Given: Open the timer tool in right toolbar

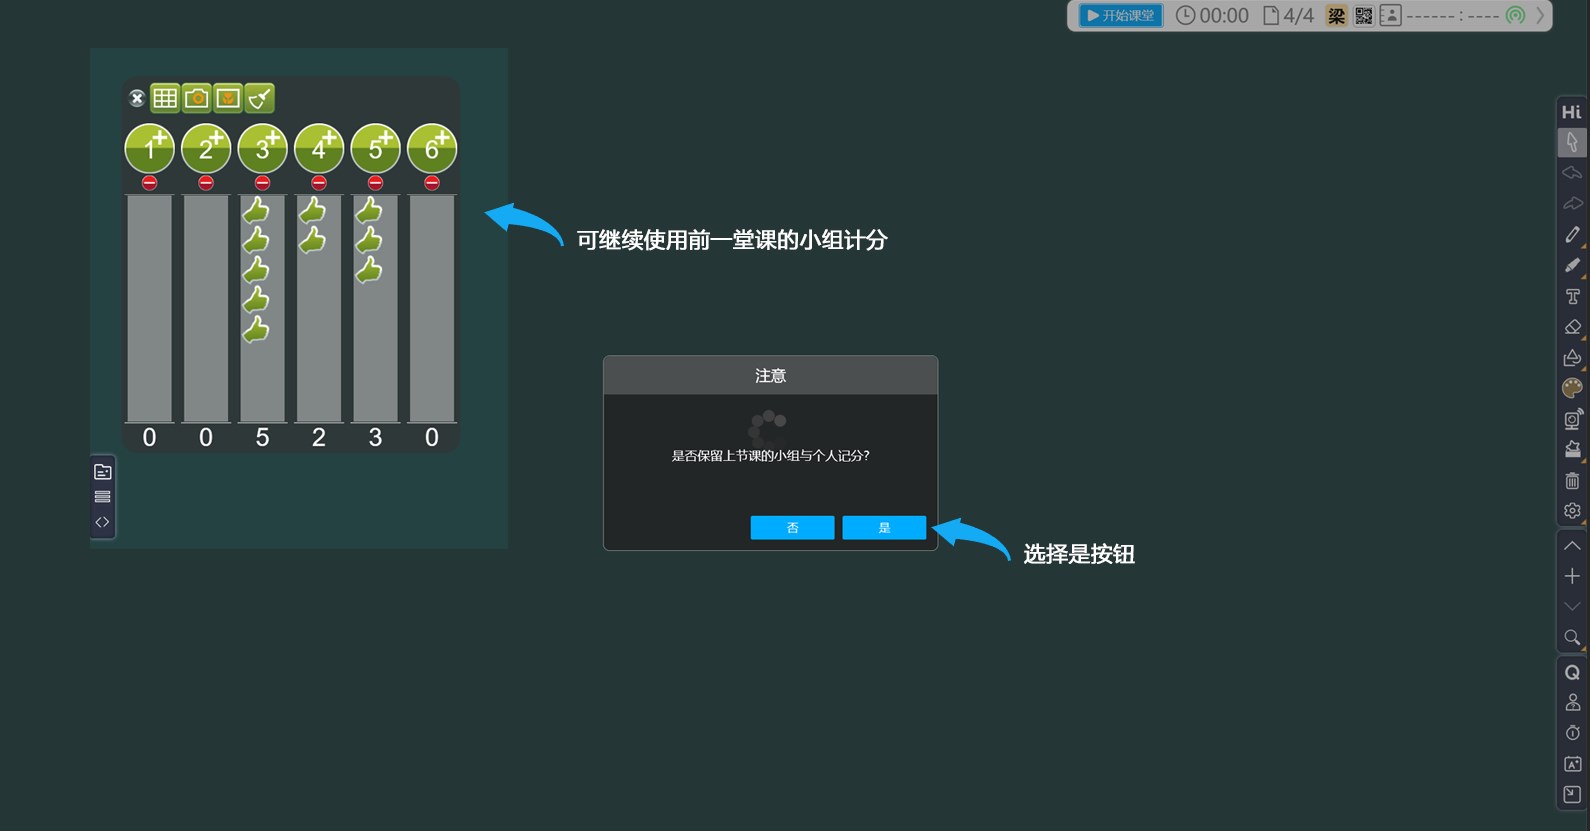Looking at the screenshot, I should point(1572,733).
